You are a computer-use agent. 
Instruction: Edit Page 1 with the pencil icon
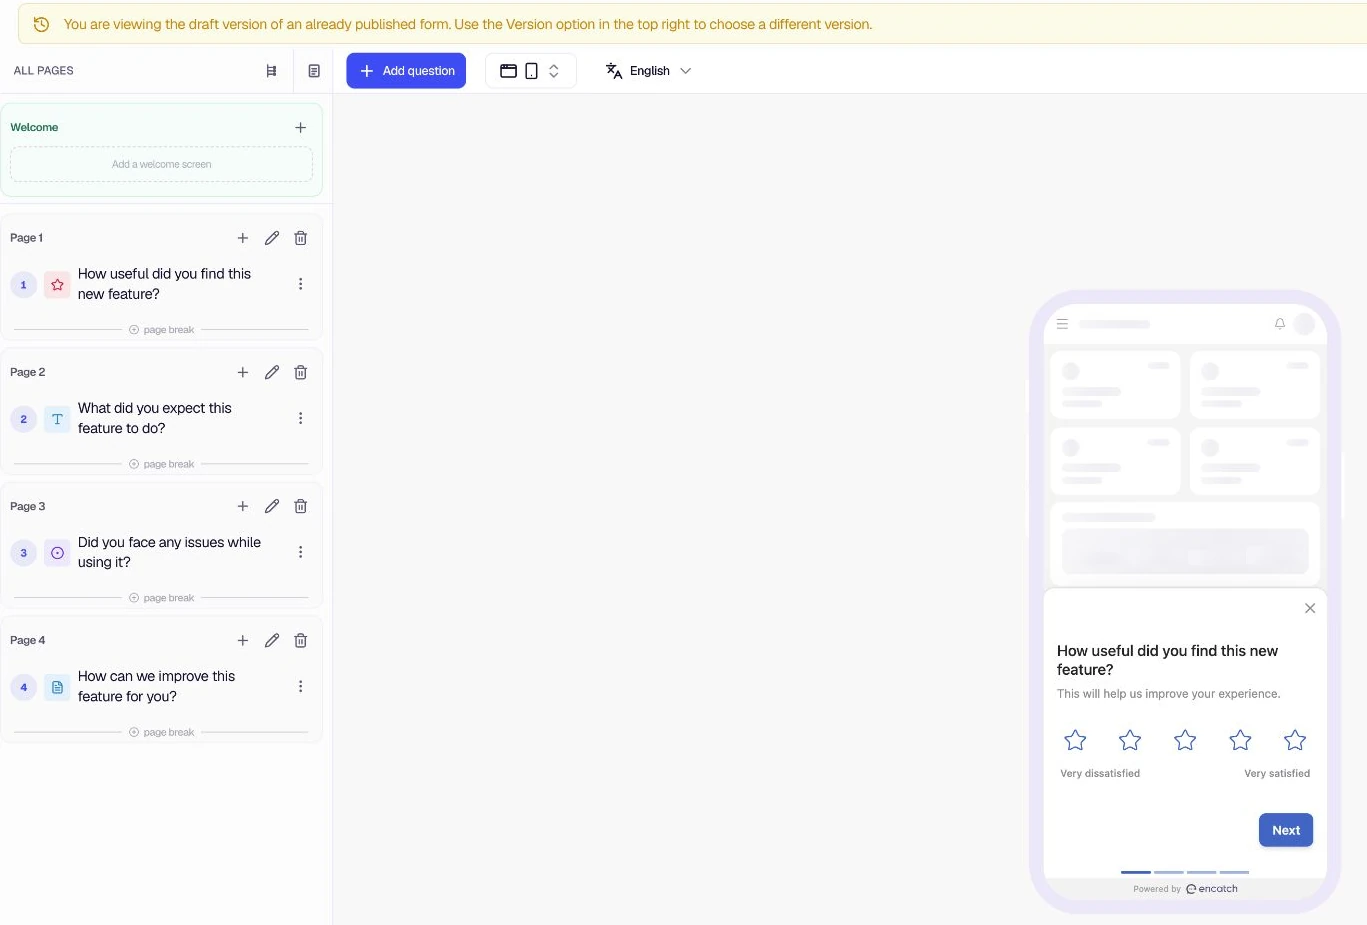click(271, 238)
